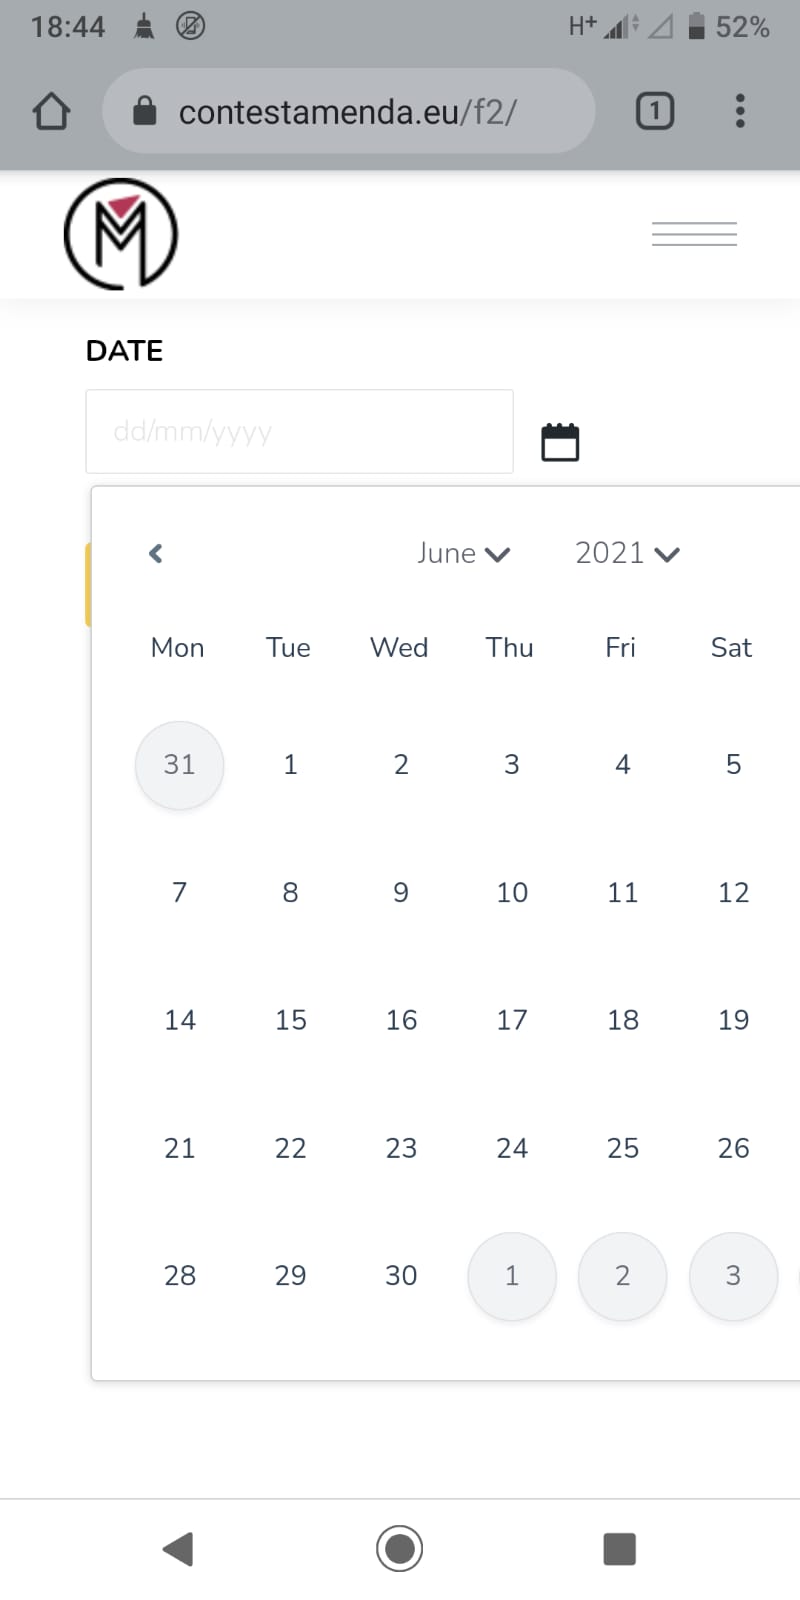800x1600 pixels.
Task: Tap the Android back navigation button
Action: [178, 1549]
